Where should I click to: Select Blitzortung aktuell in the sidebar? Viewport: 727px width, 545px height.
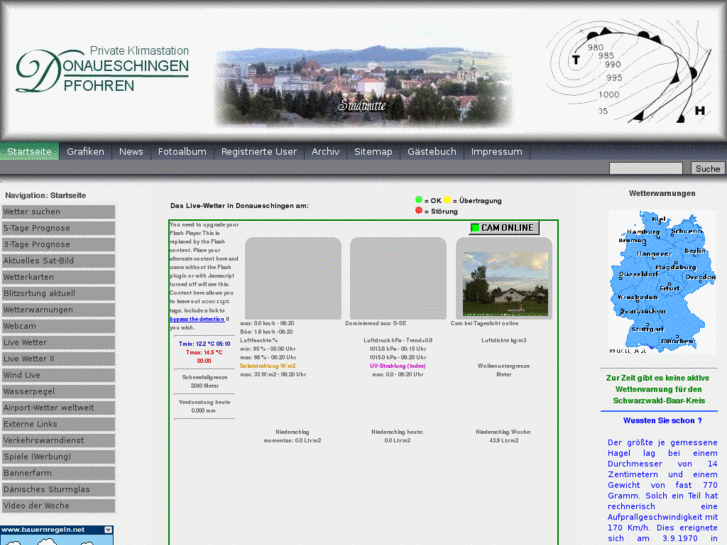pyautogui.click(x=58, y=293)
